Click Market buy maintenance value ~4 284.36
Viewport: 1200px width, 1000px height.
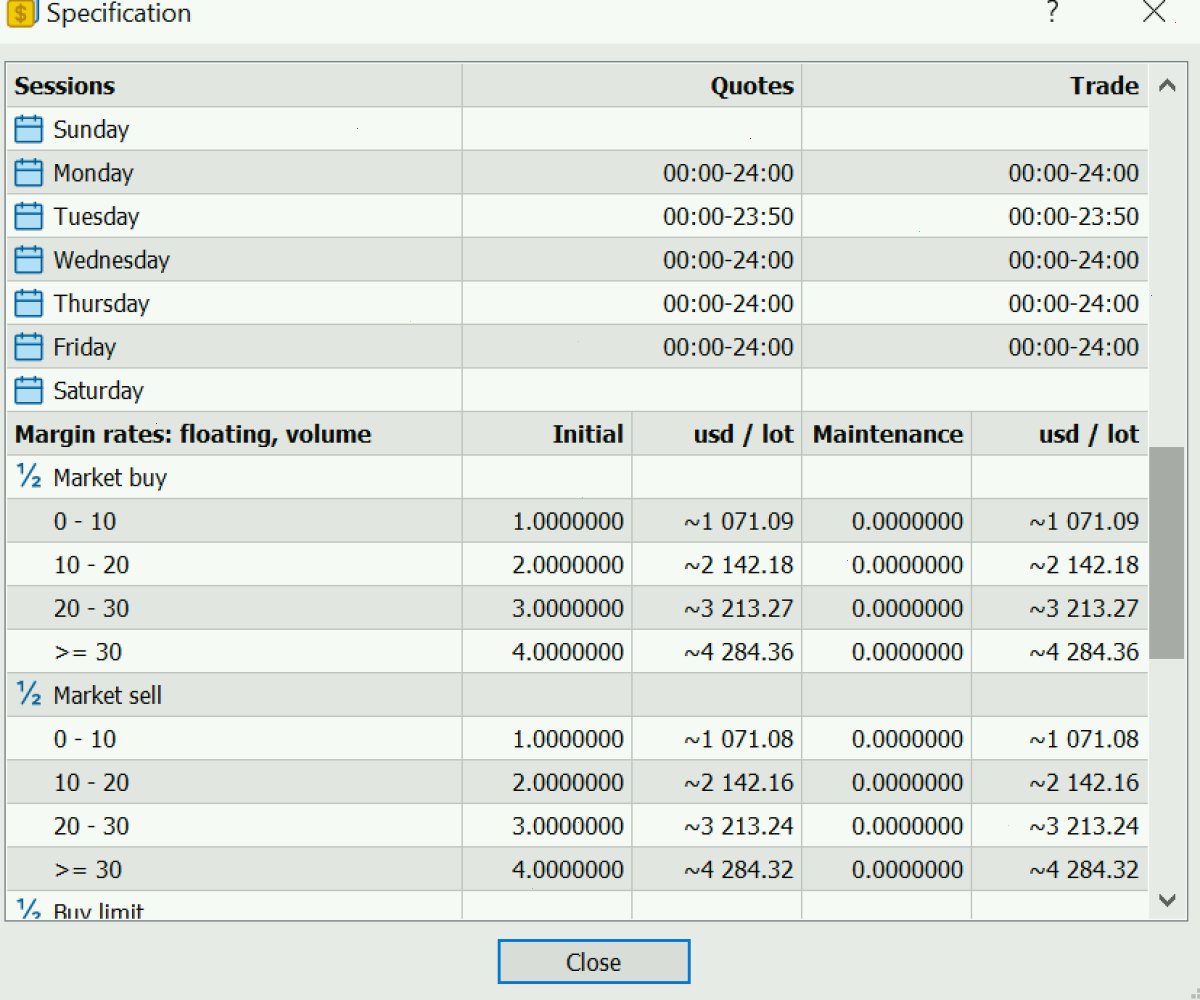[x=1084, y=652]
